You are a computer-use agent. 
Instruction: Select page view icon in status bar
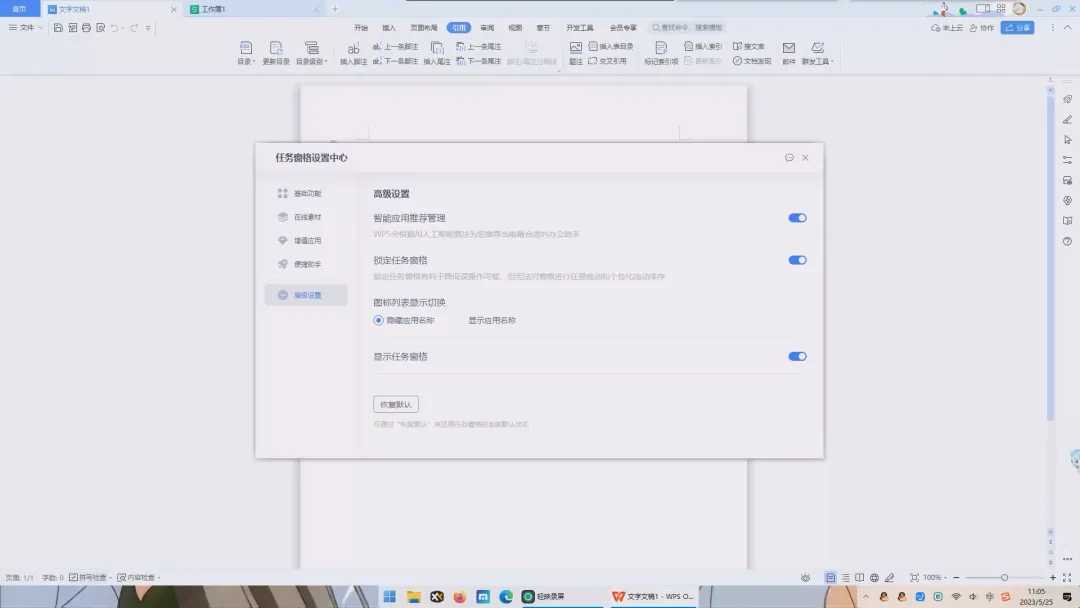point(831,578)
